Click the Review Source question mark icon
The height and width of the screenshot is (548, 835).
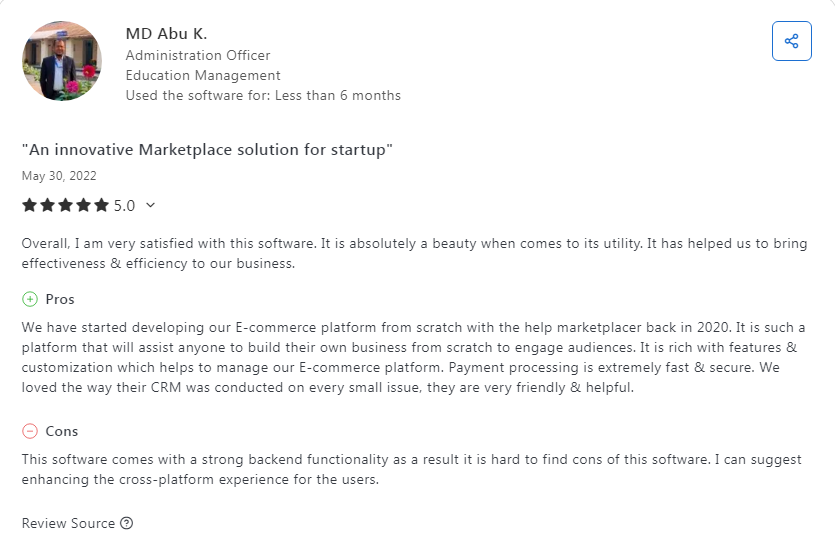pyautogui.click(x=126, y=523)
